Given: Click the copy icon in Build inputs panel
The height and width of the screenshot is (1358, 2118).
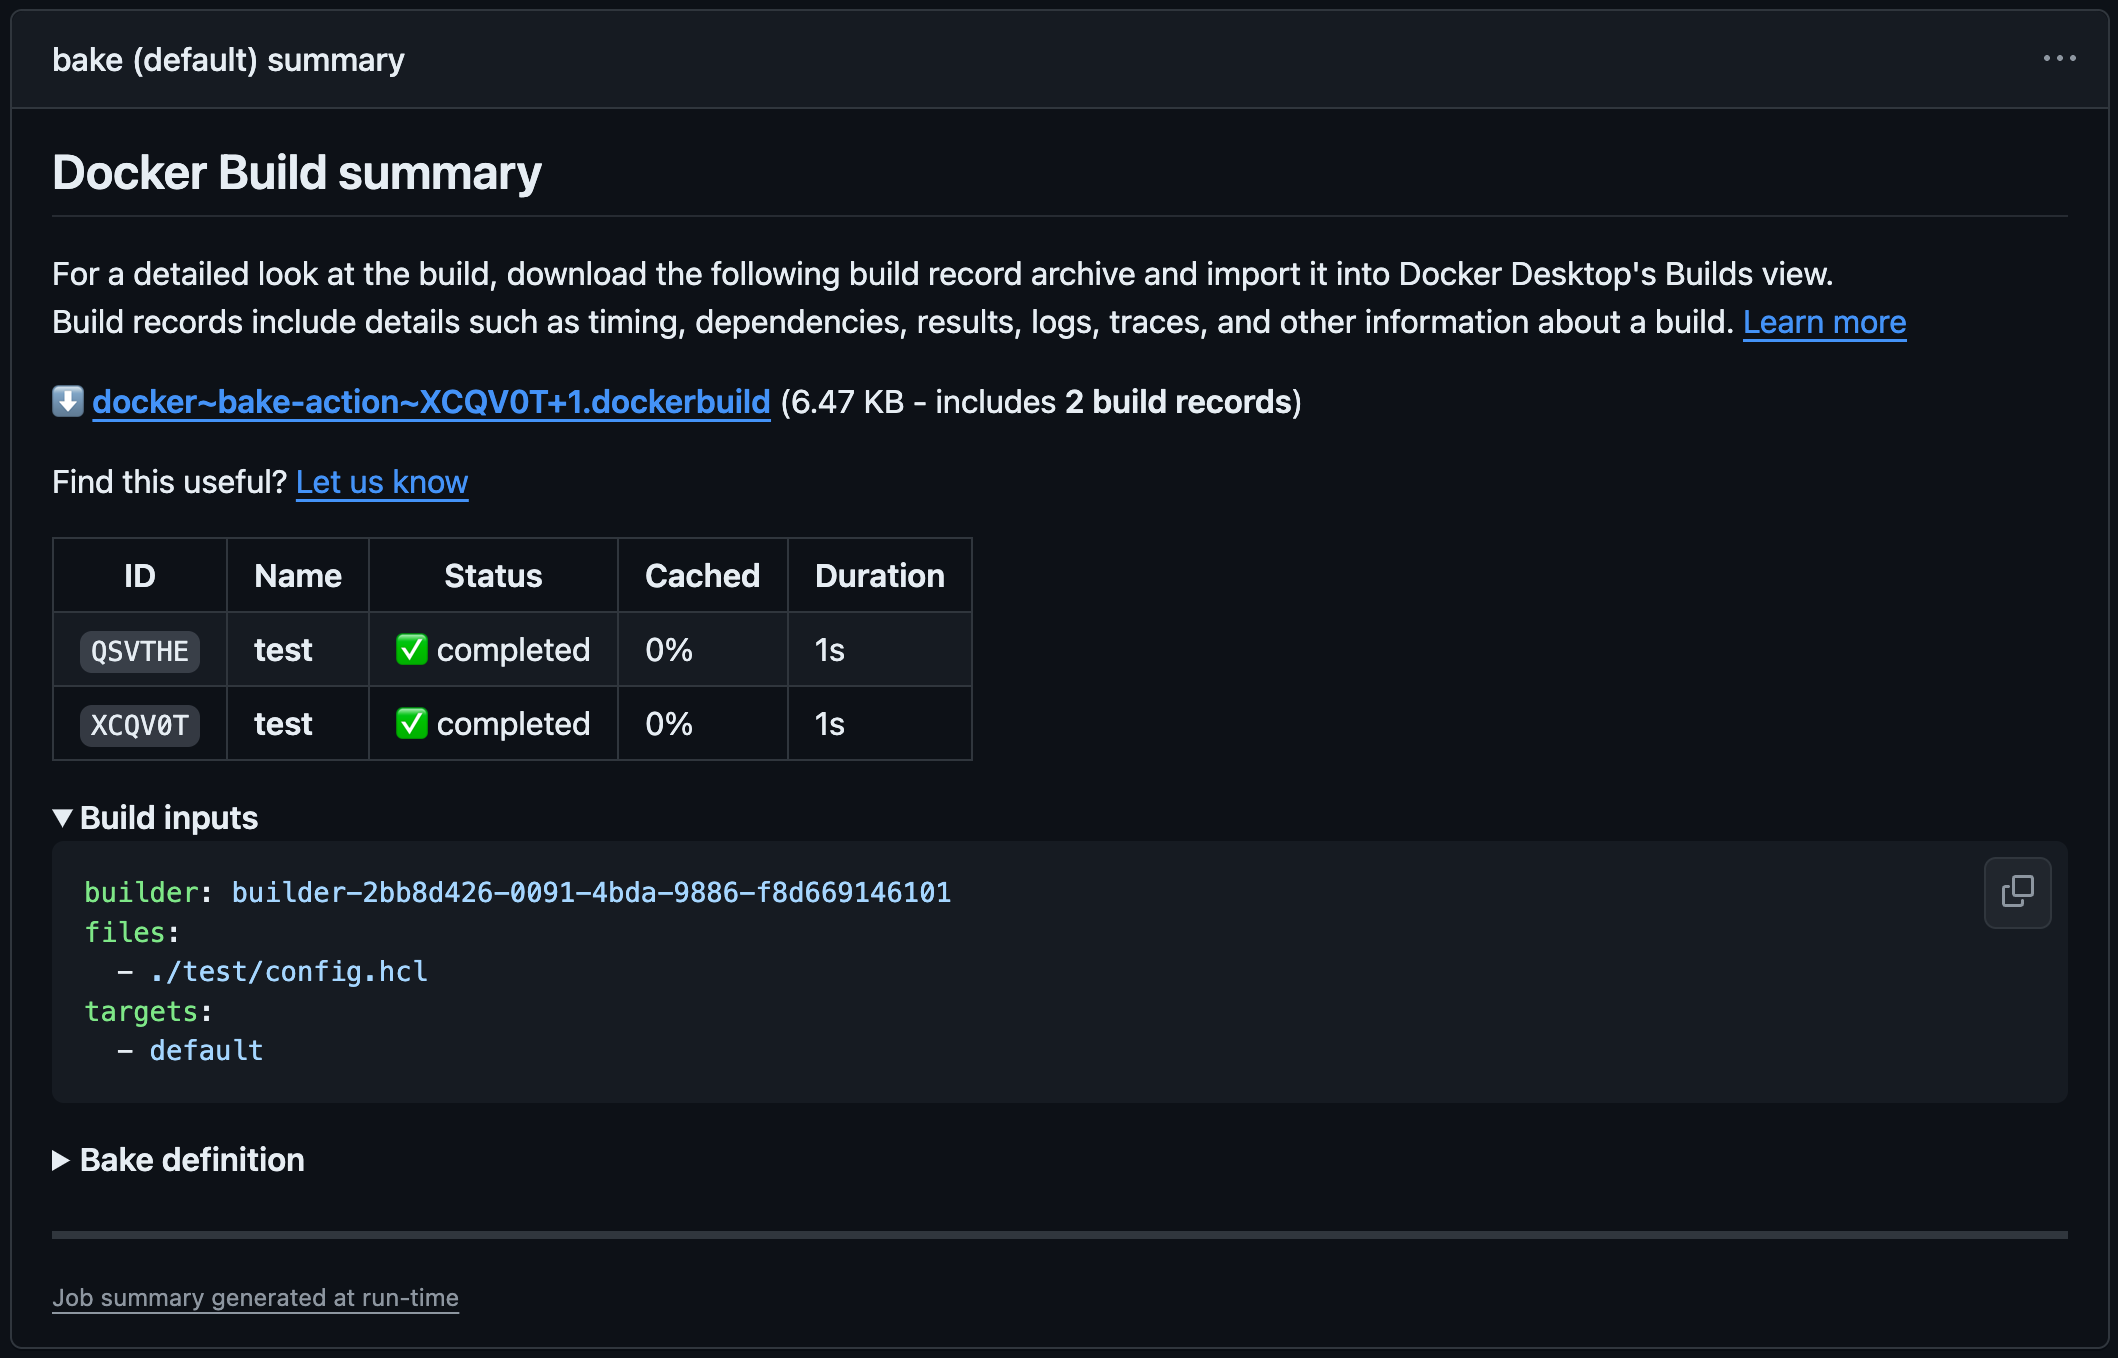Looking at the screenshot, I should pos(2018,890).
